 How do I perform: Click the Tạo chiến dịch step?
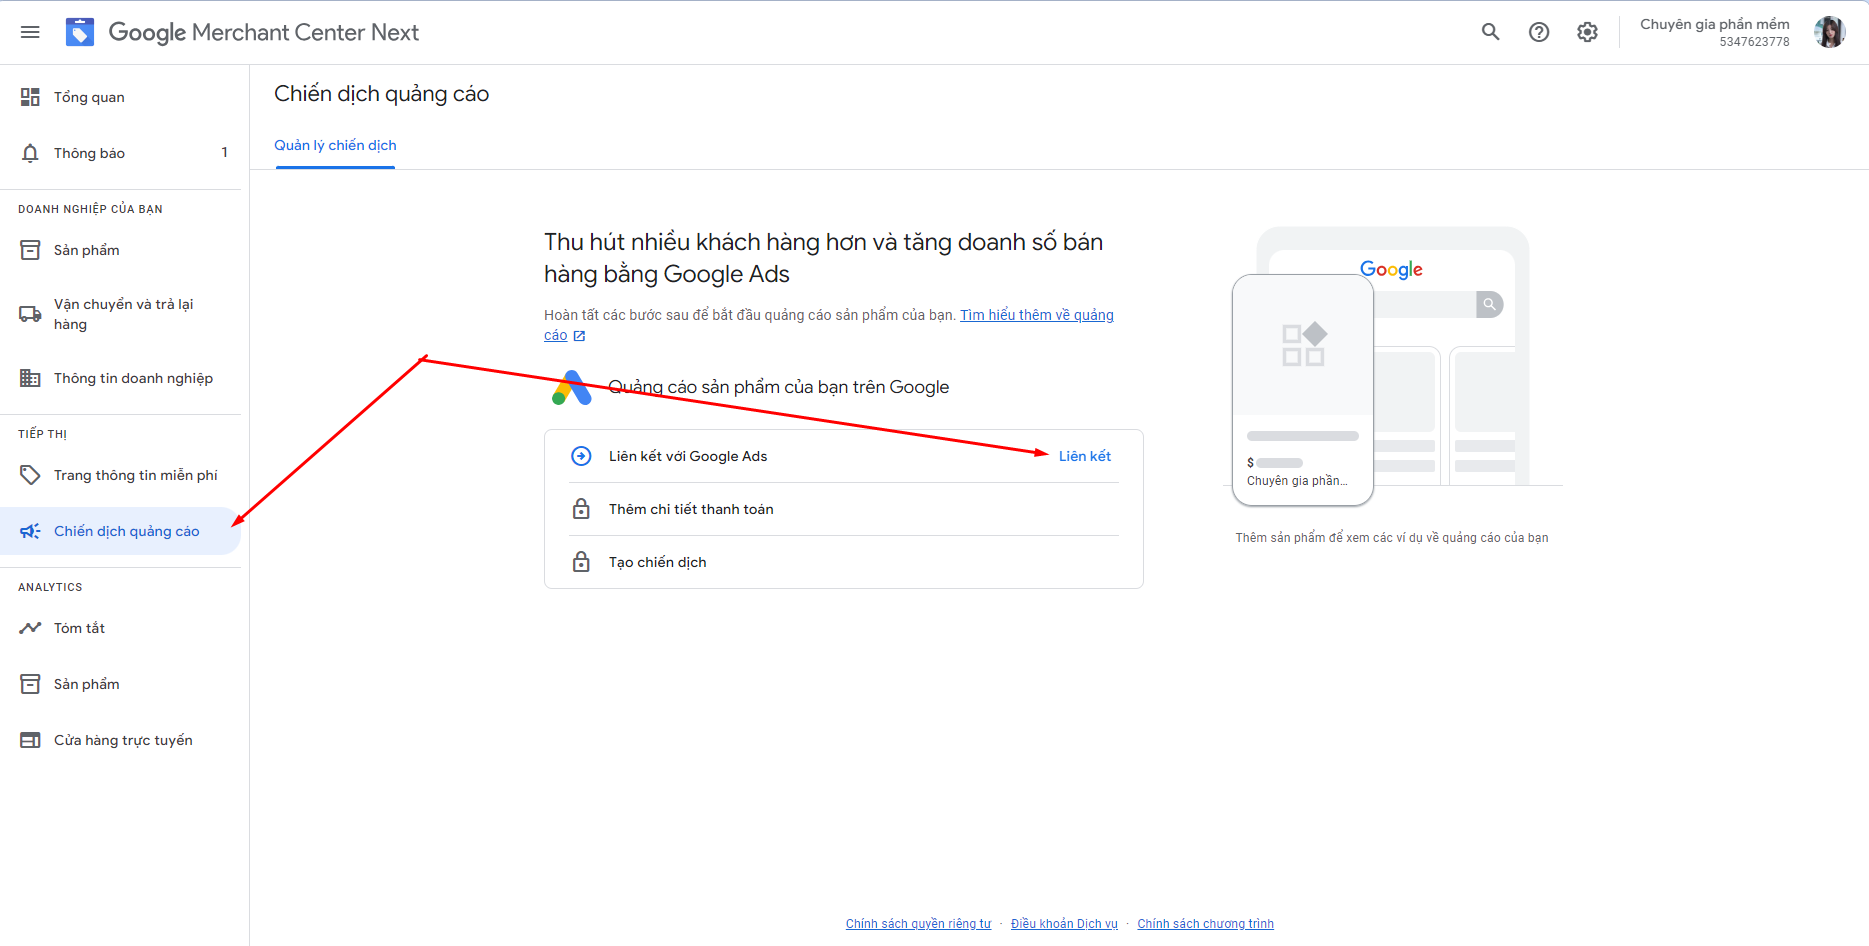tap(843, 562)
